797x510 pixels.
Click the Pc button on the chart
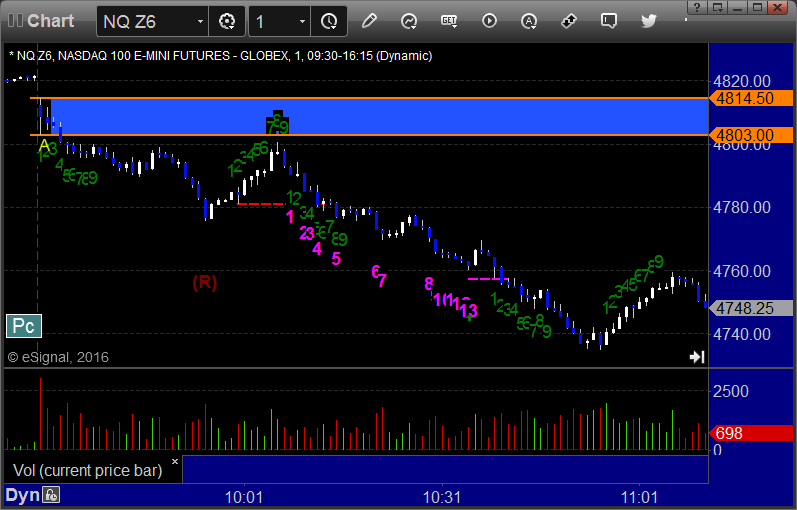click(23, 326)
